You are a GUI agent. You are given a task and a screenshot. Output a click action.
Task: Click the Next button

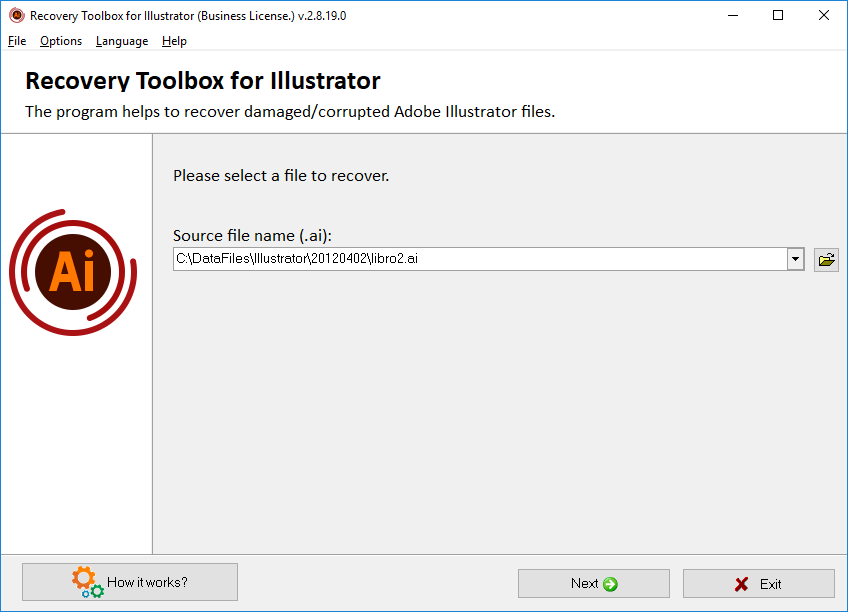tap(593, 583)
